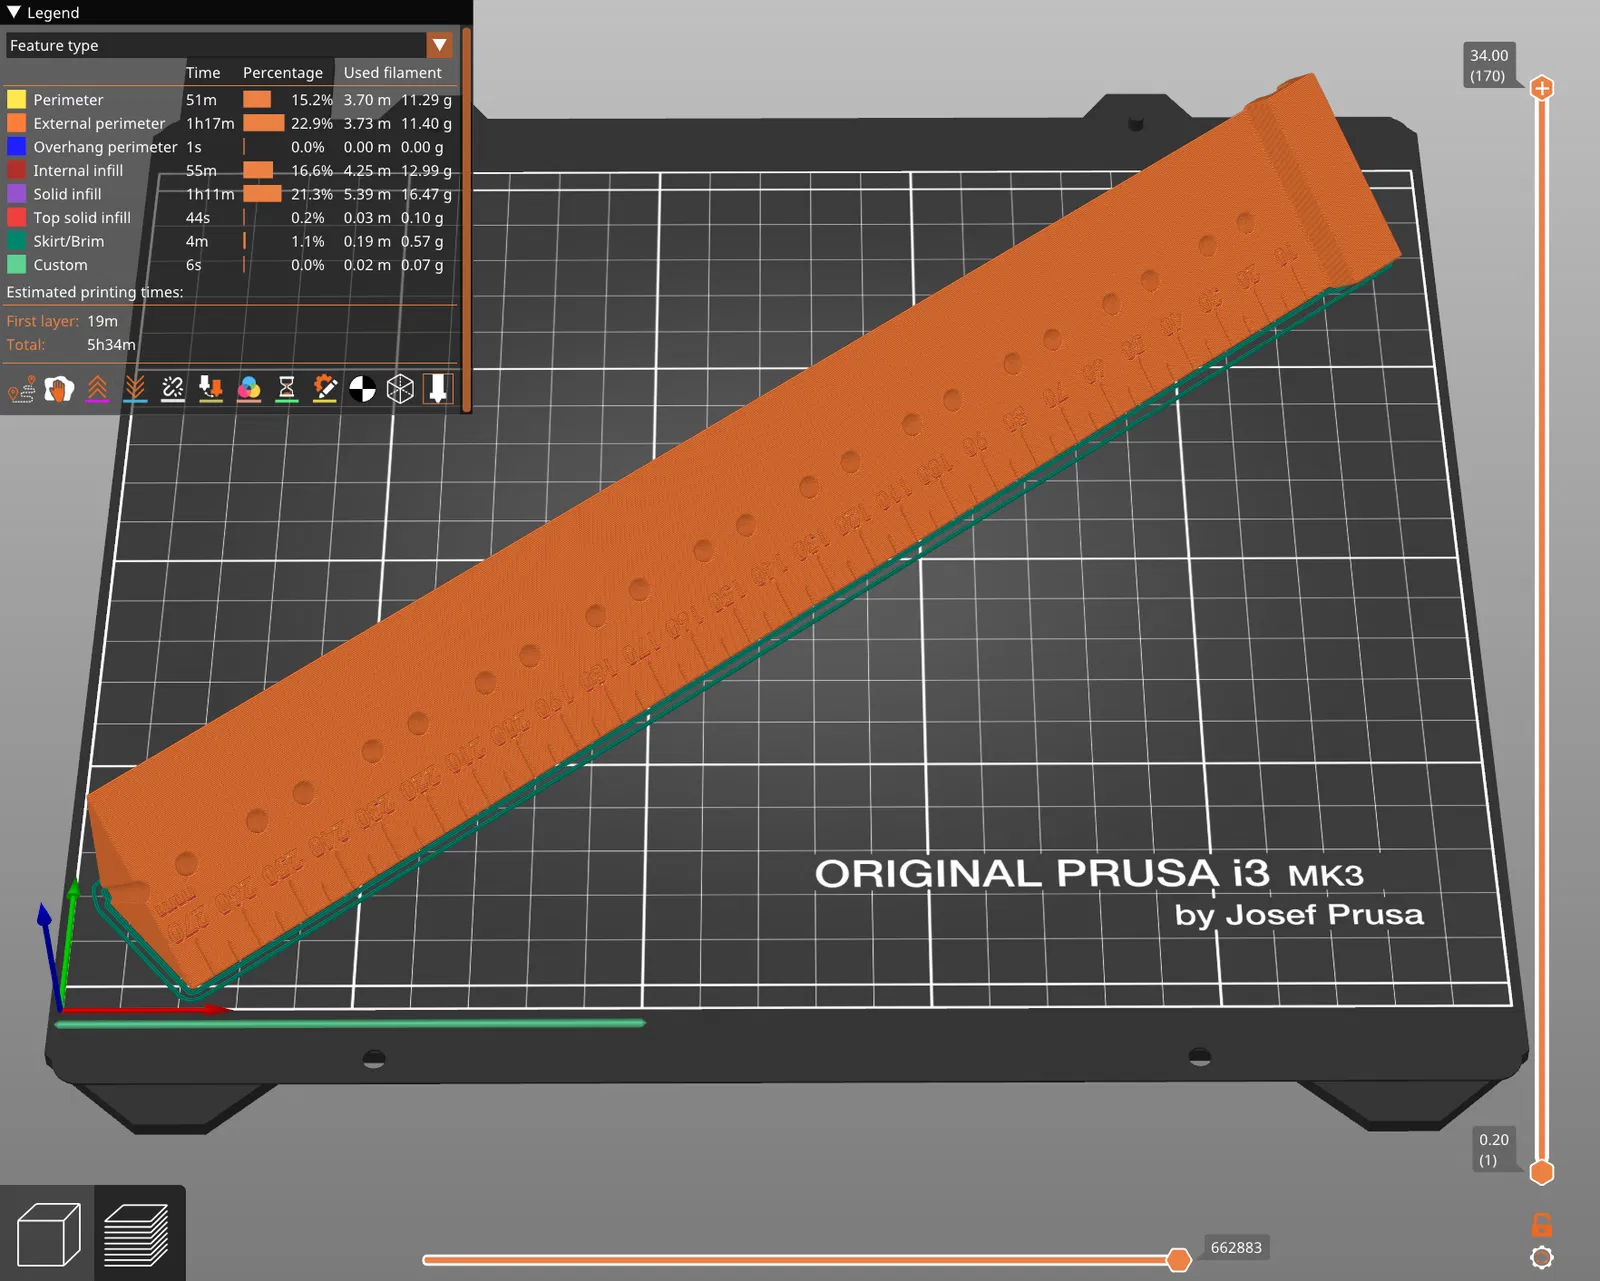Toggle wipe moves hand icon

pyautogui.click(x=59, y=389)
